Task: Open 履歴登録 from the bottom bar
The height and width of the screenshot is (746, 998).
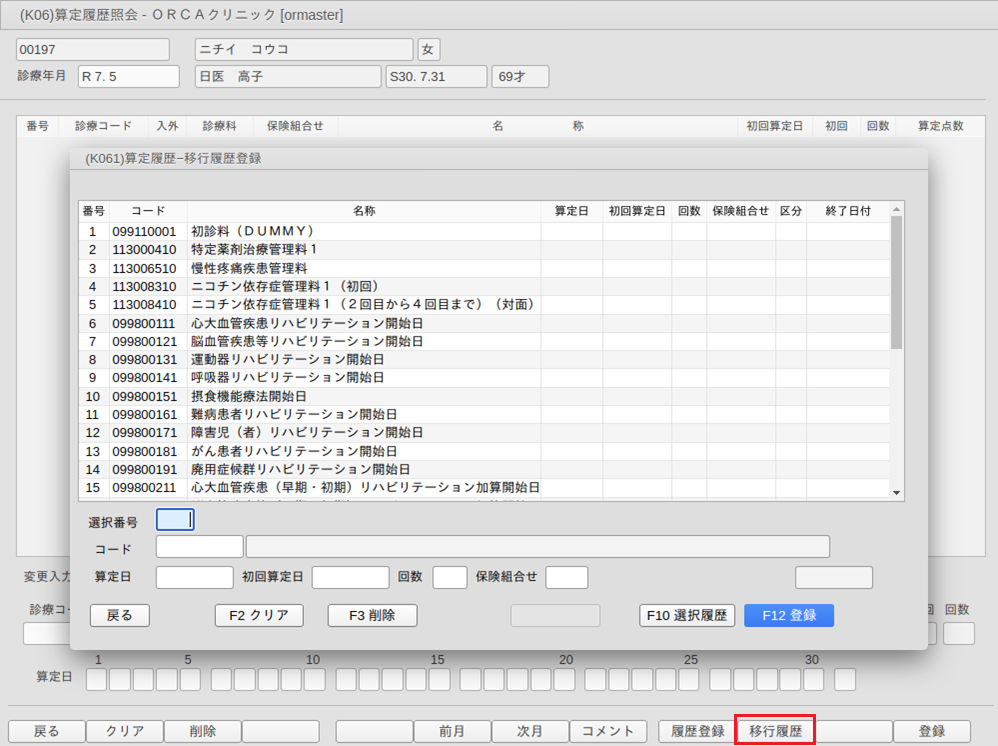Action: pyautogui.click(x=697, y=731)
